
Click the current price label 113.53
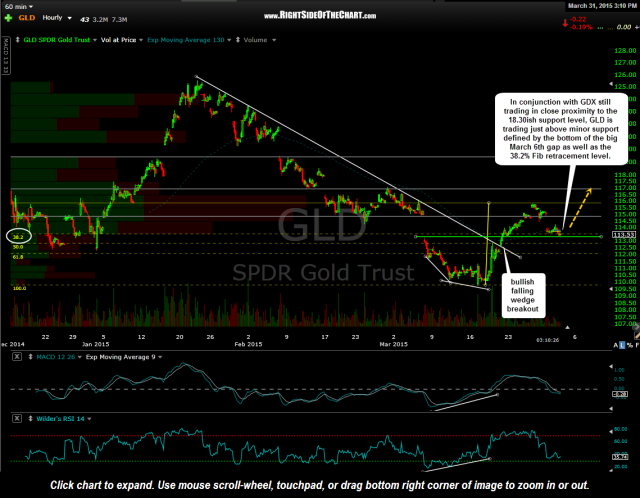pos(624,235)
